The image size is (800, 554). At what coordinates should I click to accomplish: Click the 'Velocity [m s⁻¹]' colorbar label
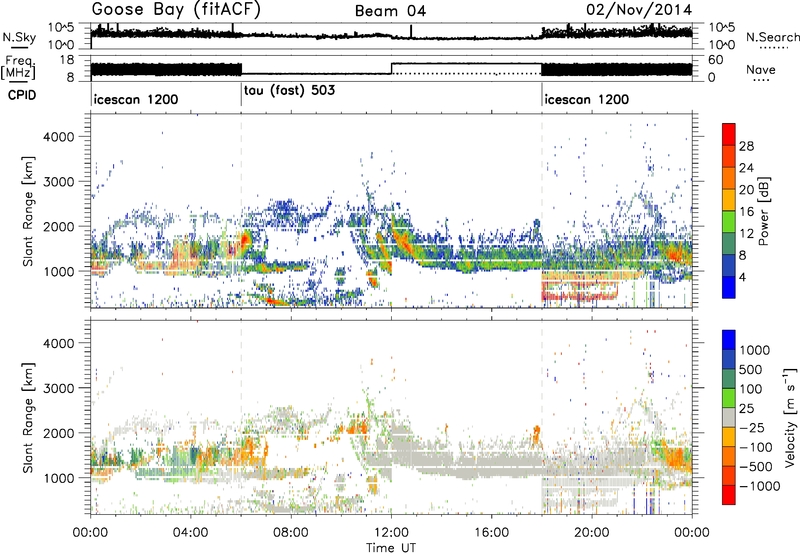click(x=790, y=417)
